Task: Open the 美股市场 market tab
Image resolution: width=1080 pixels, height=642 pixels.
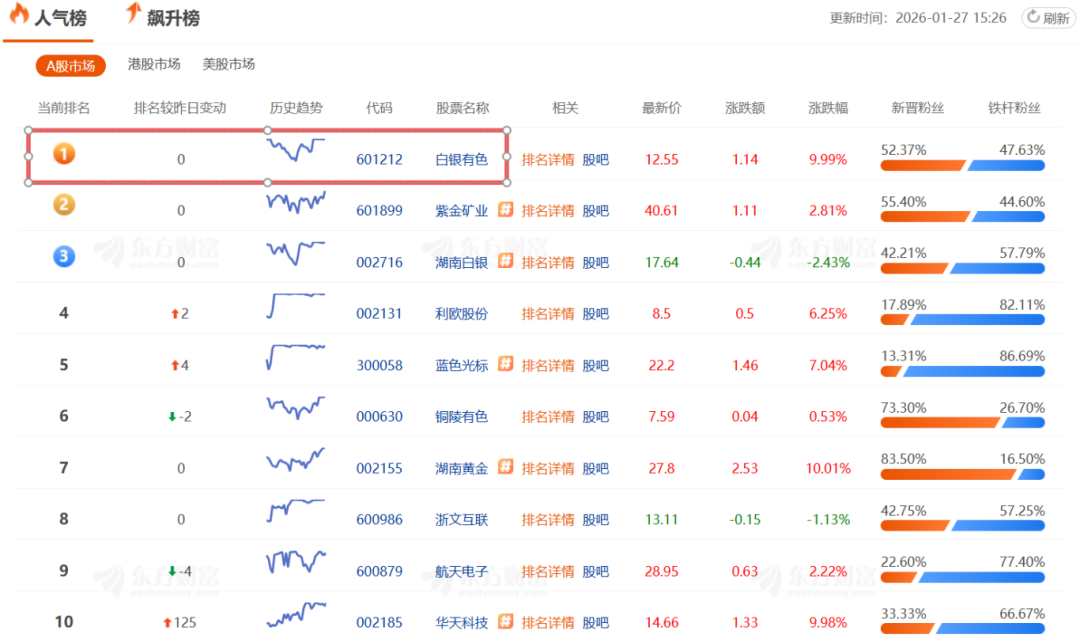Action: (x=228, y=64)
